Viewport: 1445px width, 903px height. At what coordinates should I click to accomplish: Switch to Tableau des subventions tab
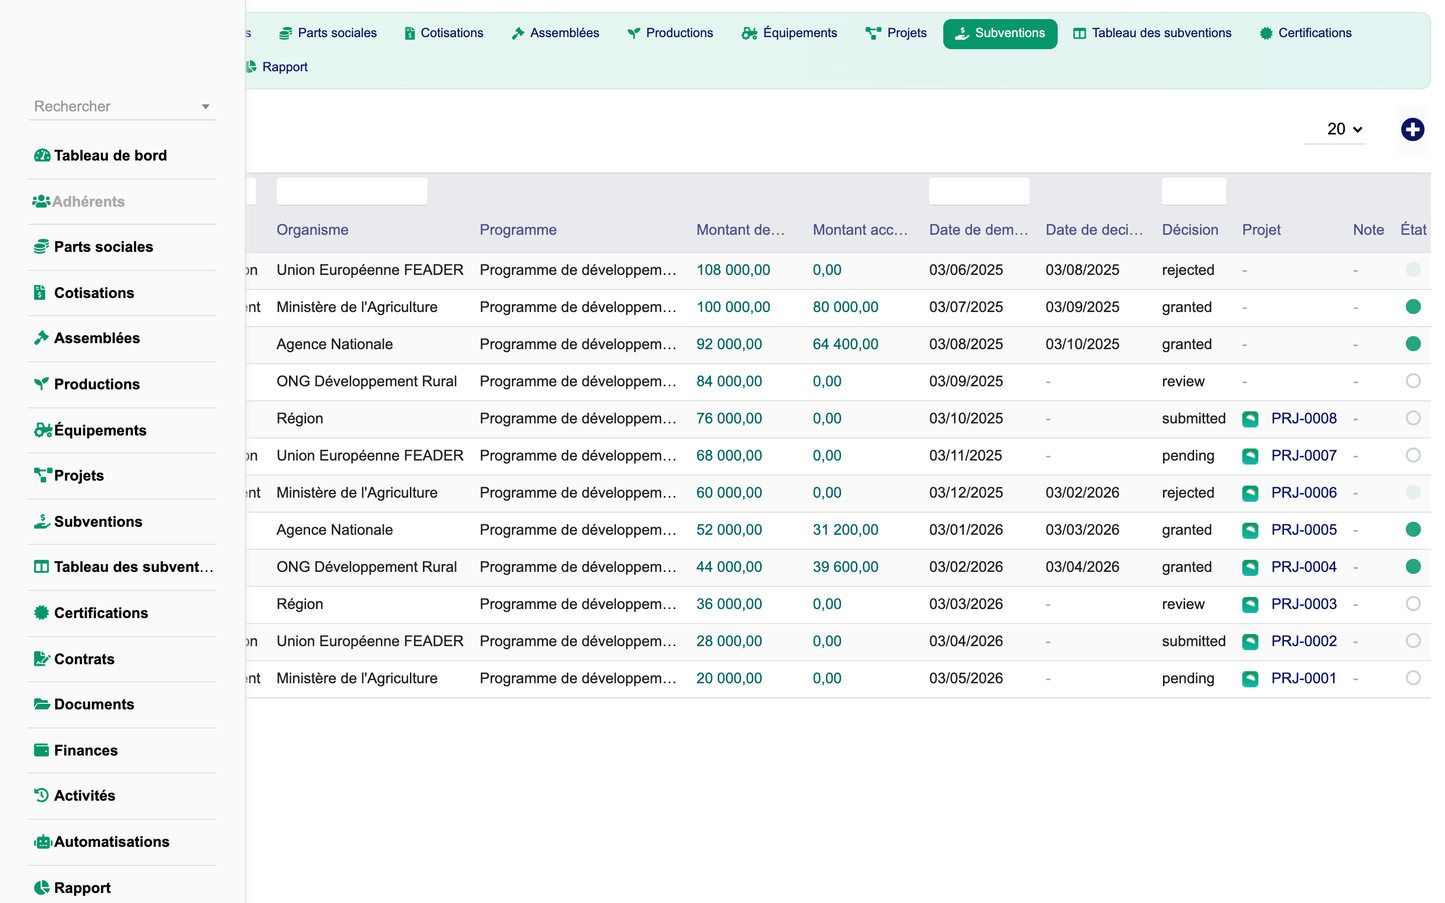[1152, 33]
